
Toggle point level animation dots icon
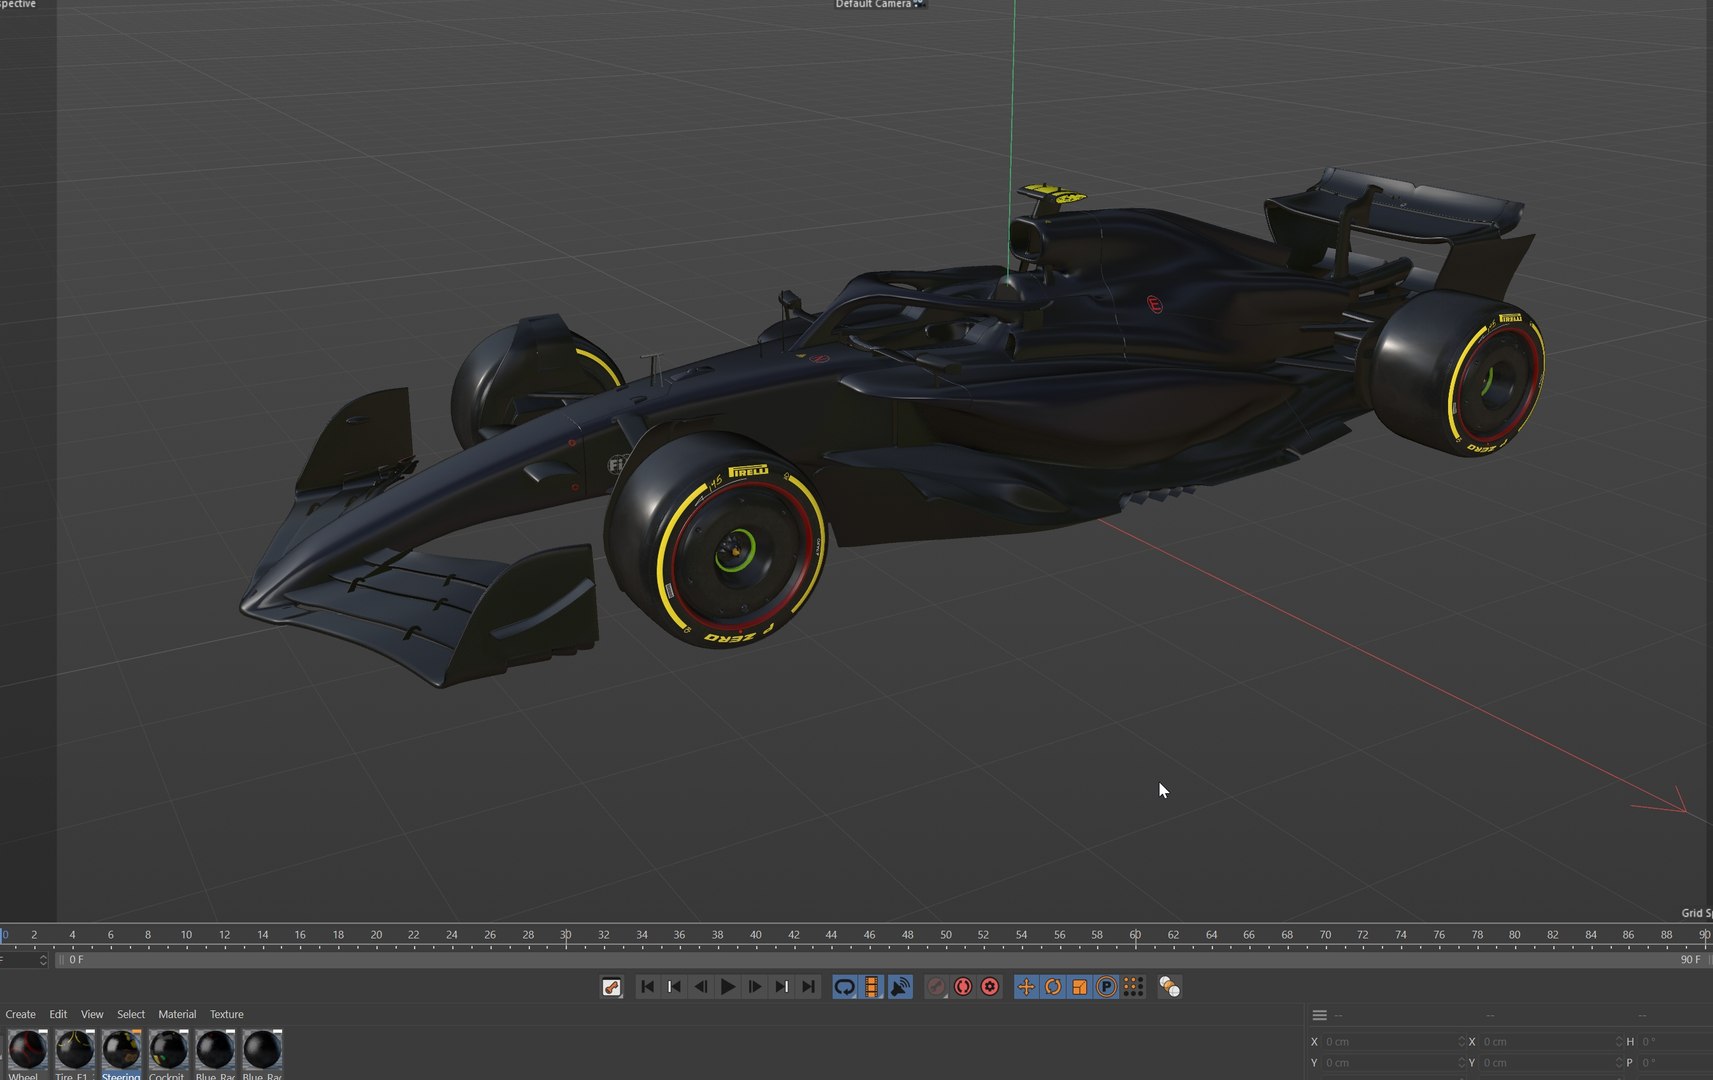(x=1134, y=987)
